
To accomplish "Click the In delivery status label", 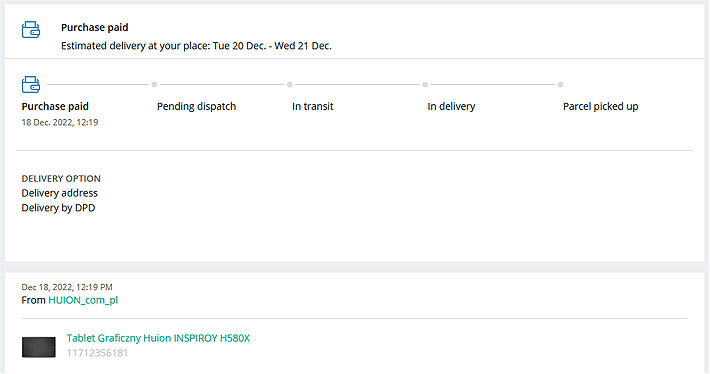I will (451, 106).
